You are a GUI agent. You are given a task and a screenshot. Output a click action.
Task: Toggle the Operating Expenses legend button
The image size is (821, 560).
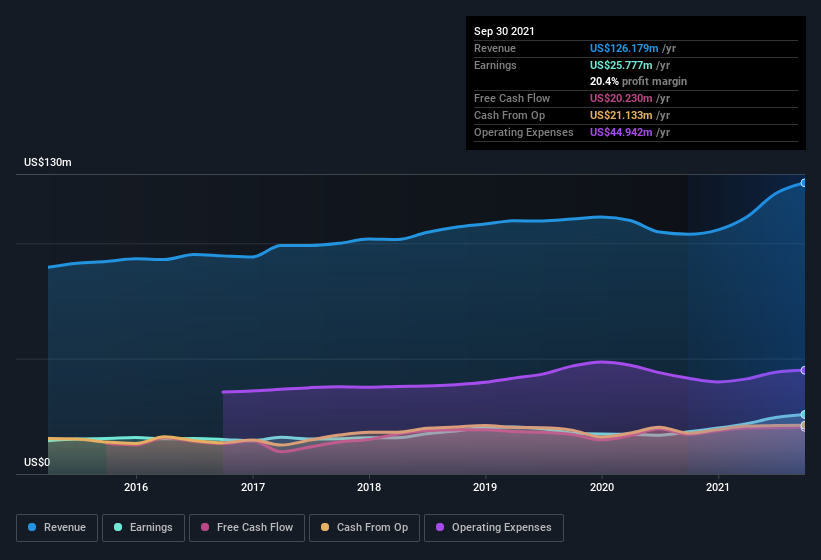click(494, 528)
